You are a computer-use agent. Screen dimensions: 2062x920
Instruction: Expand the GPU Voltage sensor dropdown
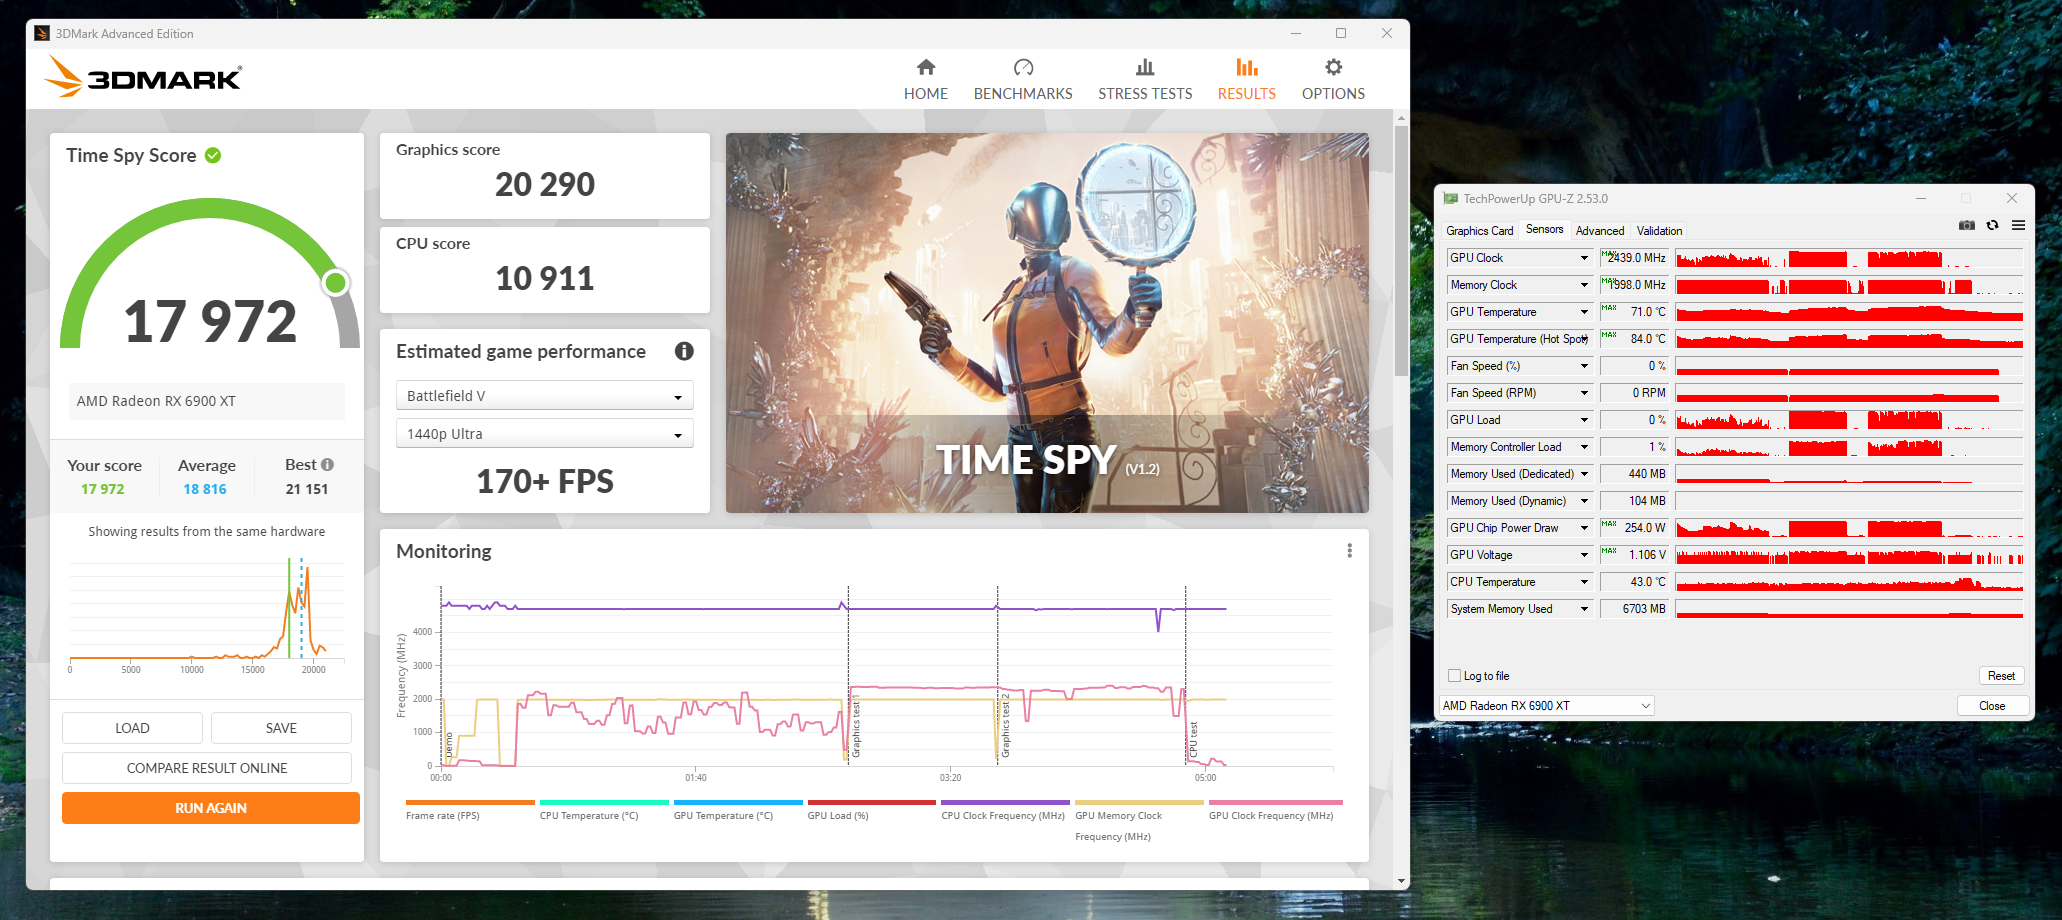coord(1584,555)
